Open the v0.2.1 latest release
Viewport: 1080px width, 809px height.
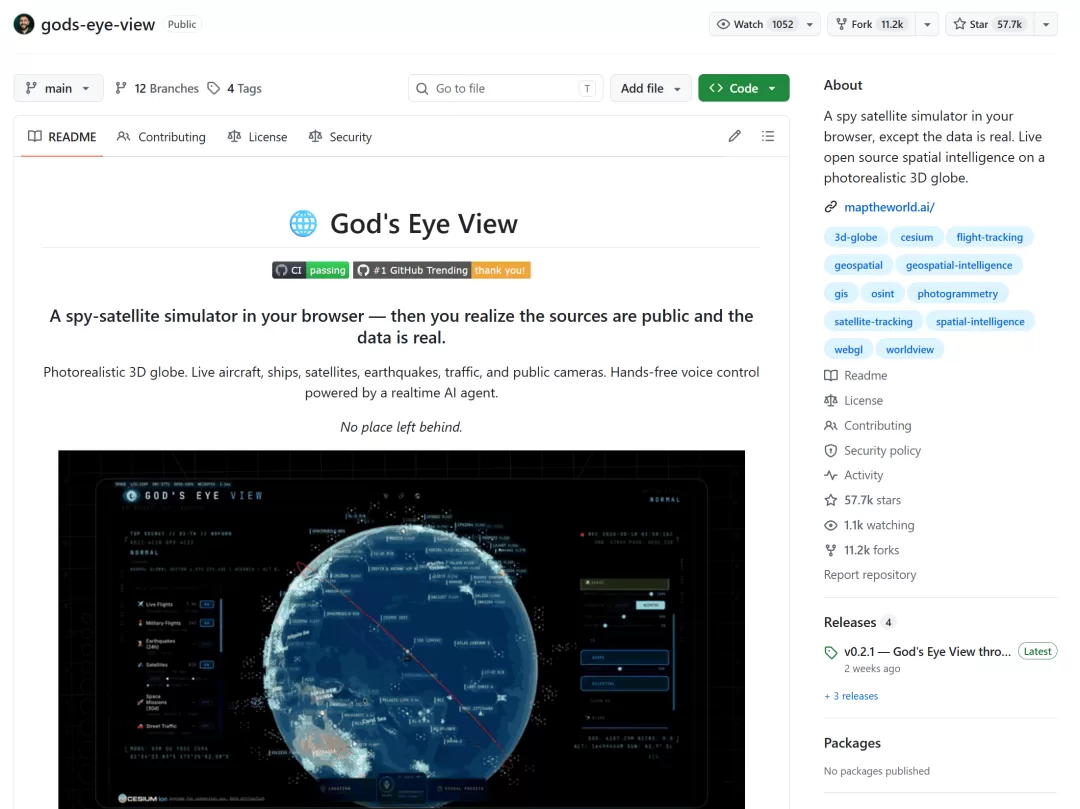click(x=927, y=651)
